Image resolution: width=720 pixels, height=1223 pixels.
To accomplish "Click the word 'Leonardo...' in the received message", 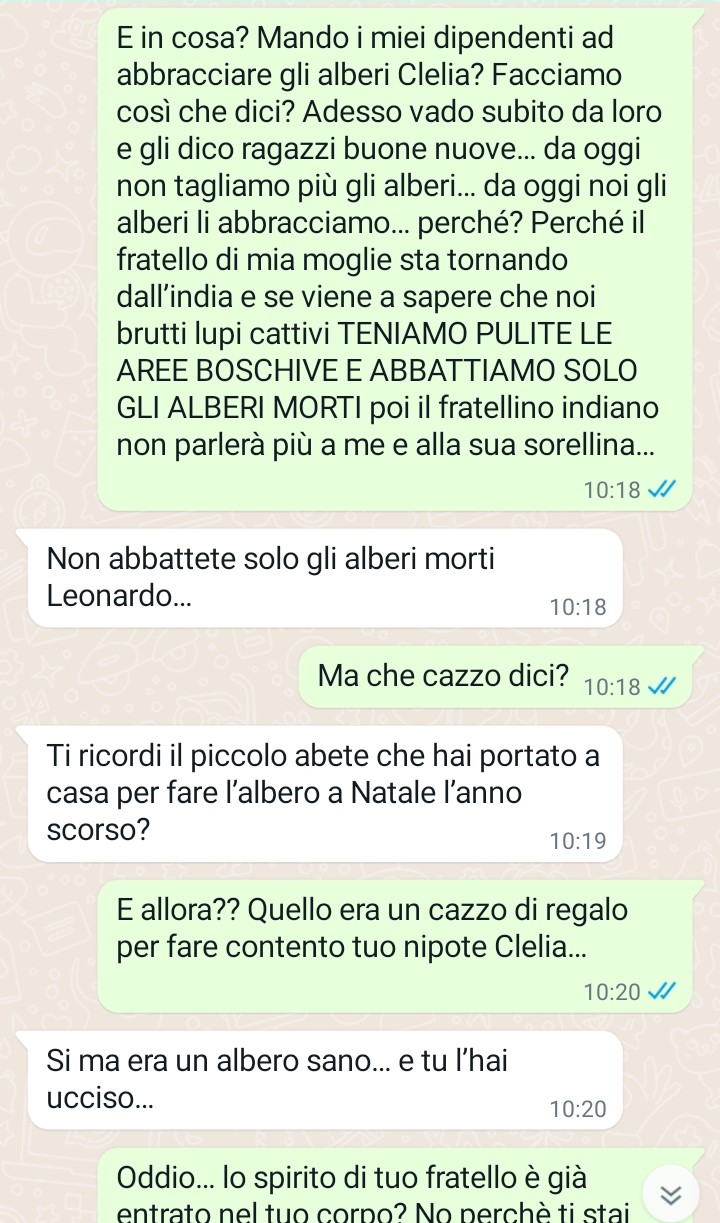I will coord(121,597).
